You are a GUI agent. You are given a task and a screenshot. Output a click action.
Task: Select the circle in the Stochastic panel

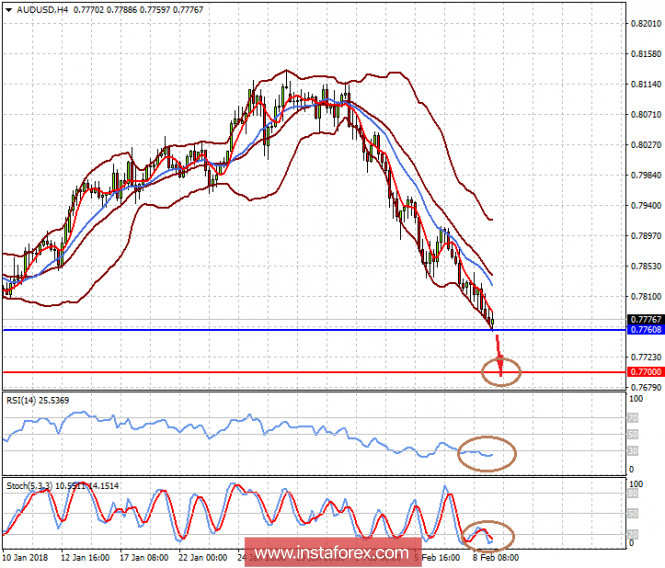(482, 533)
